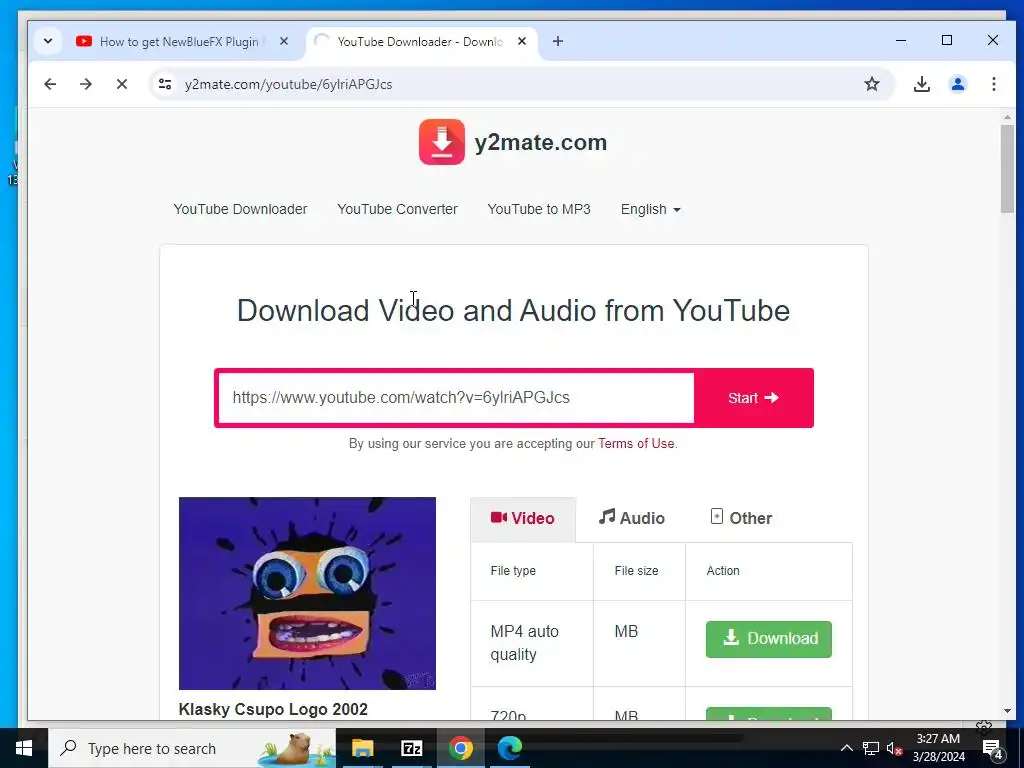This screenshot has height=768, width=1024.
Task: Click the page vertical scrollbar thumb
Action: point(1007,168)
